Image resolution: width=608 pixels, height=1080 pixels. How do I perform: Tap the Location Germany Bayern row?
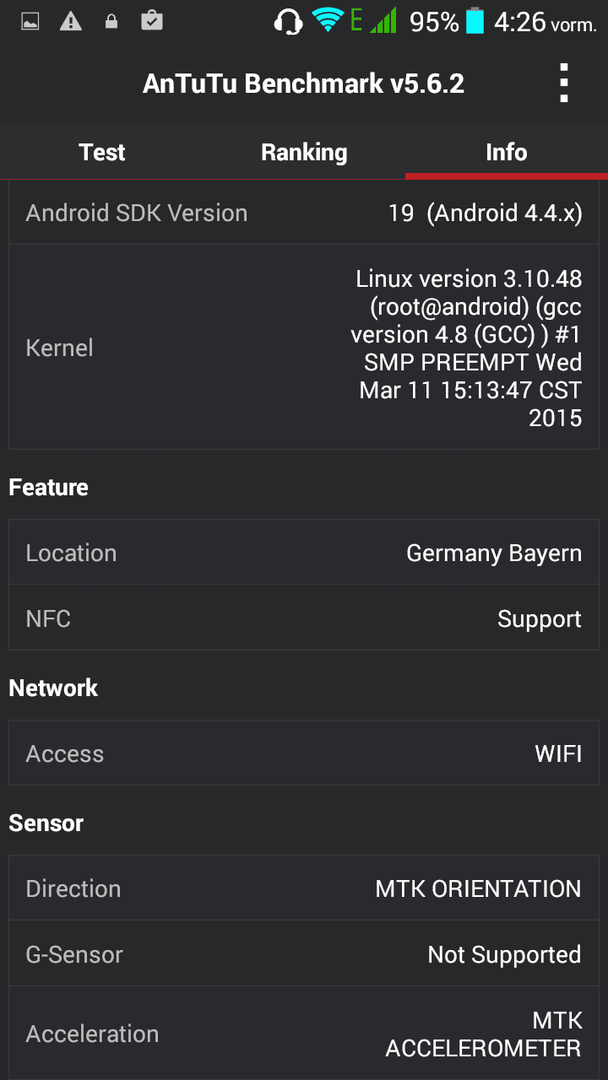[x=304, y=552]
